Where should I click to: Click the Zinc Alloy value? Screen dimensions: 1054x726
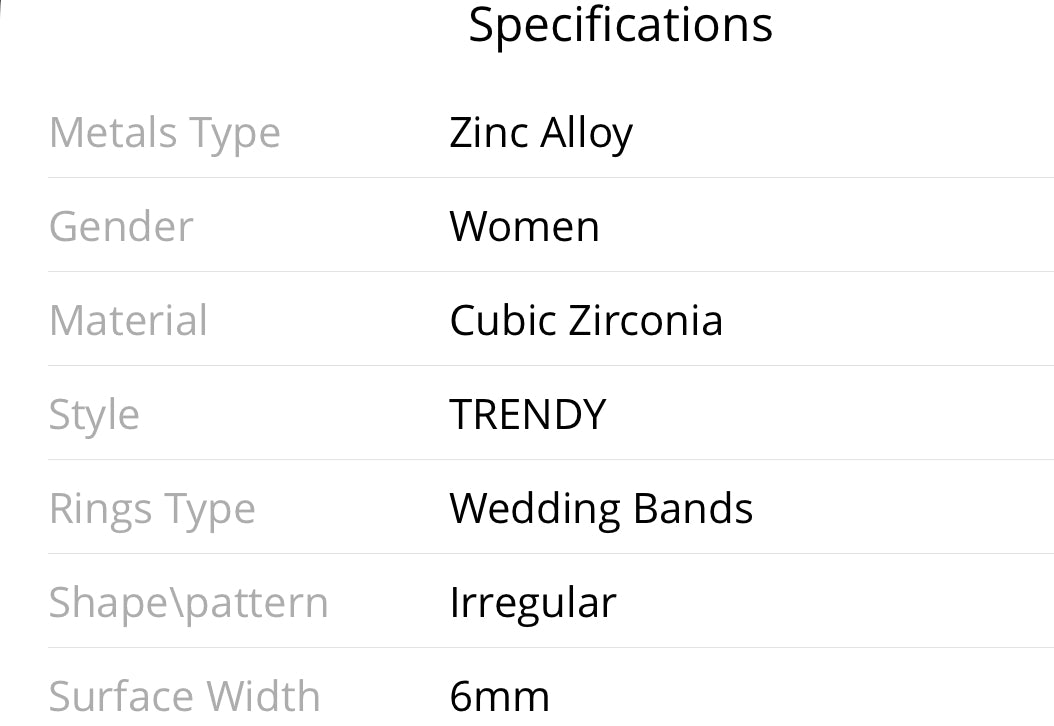pos(541,134)
